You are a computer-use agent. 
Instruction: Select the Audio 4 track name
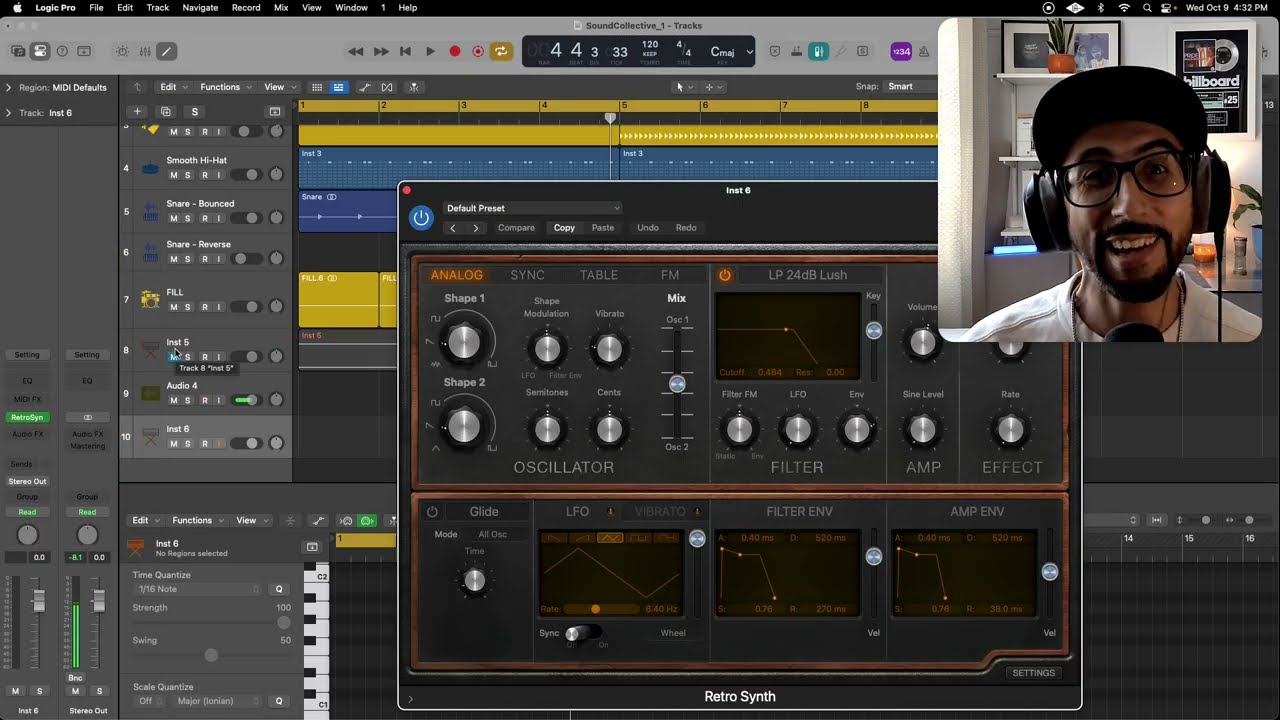click(x=182, y=386)
